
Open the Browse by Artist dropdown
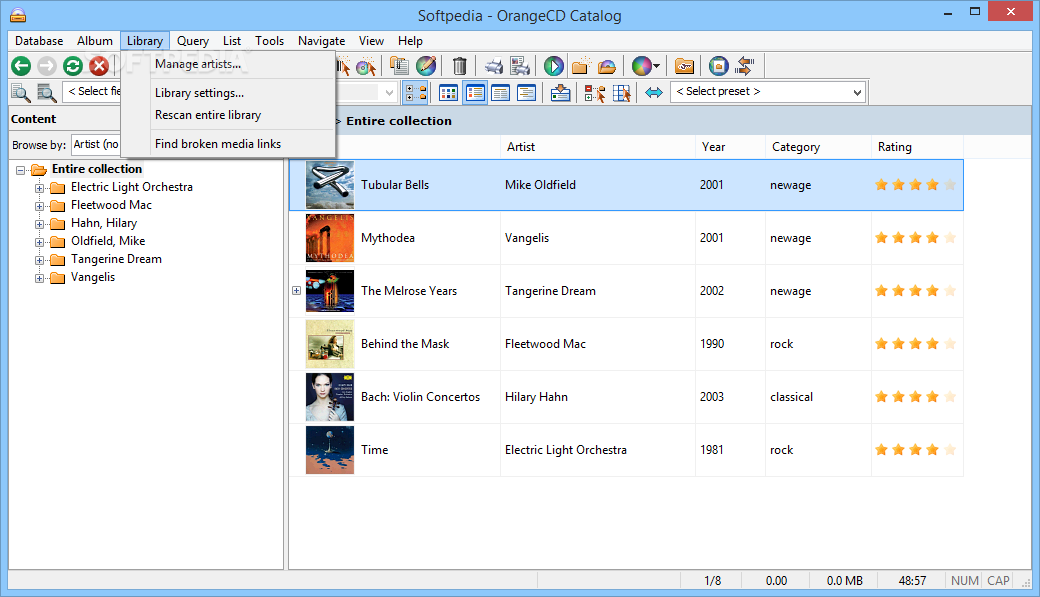[x=96, y=144]
